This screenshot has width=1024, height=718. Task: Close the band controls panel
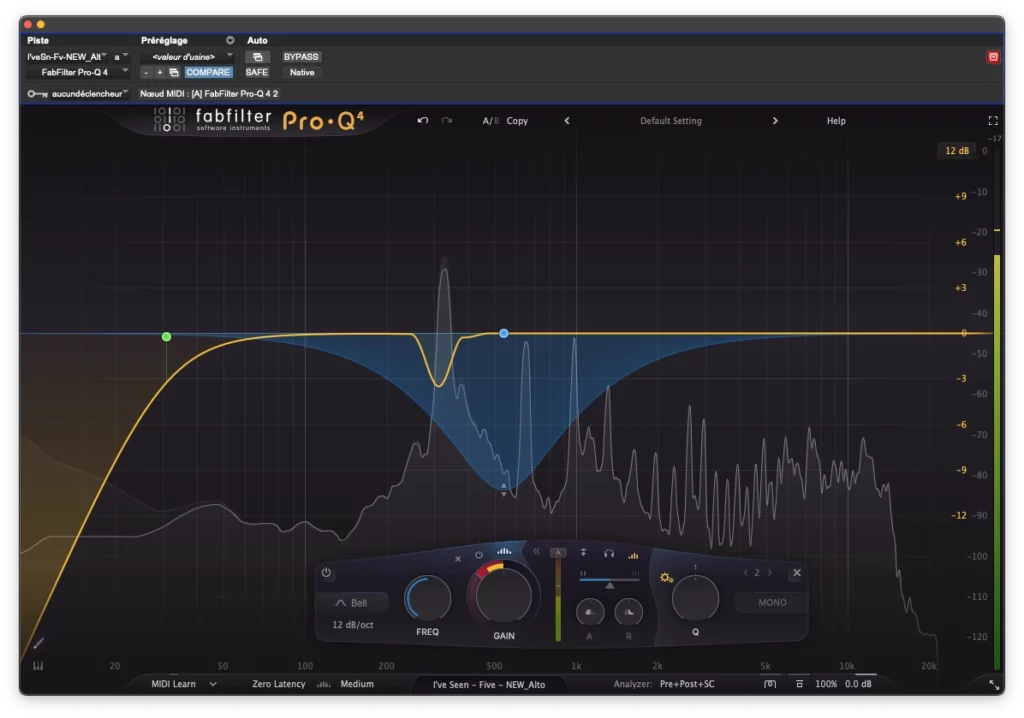[x=797, y=572]
